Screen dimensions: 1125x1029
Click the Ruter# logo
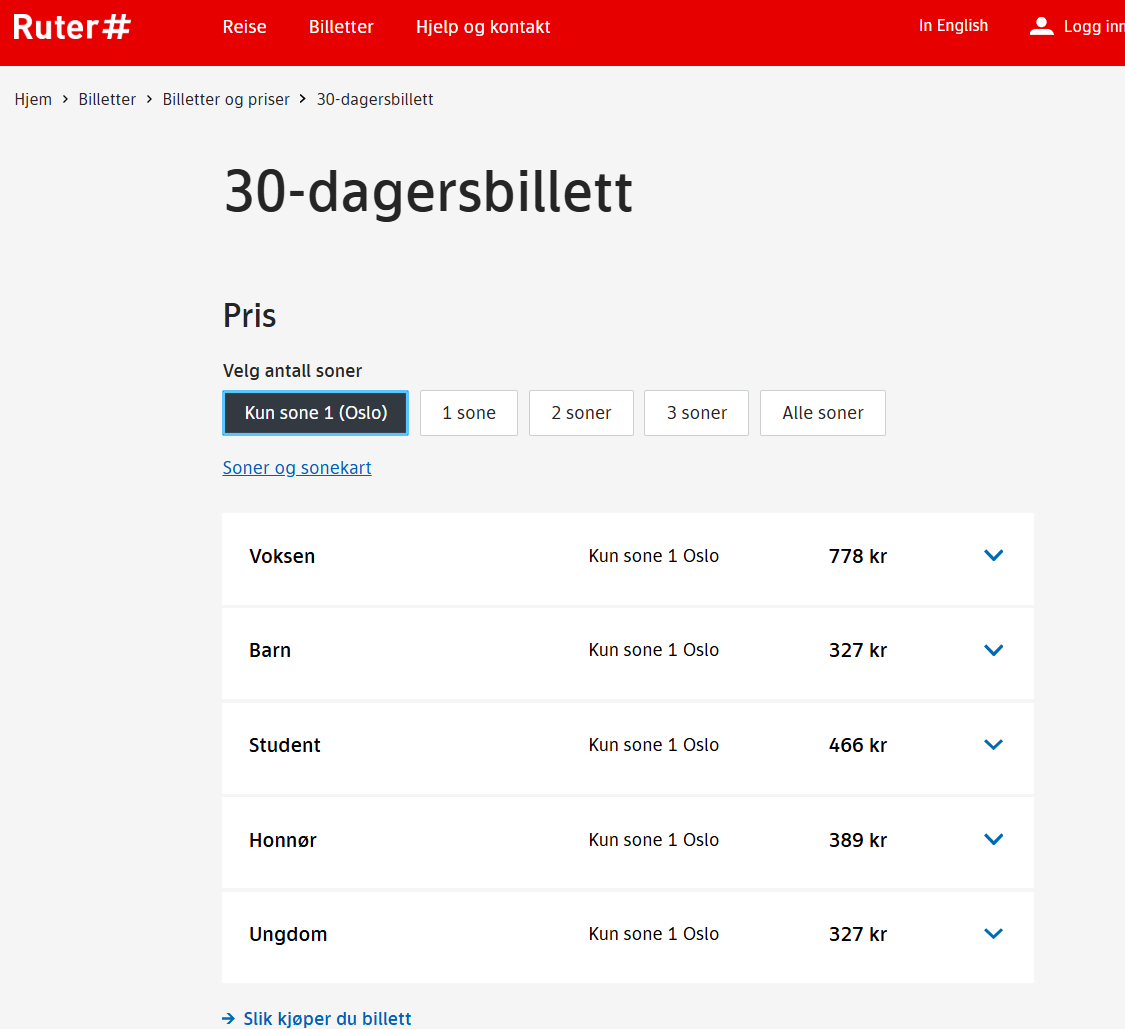coord(72,27)
